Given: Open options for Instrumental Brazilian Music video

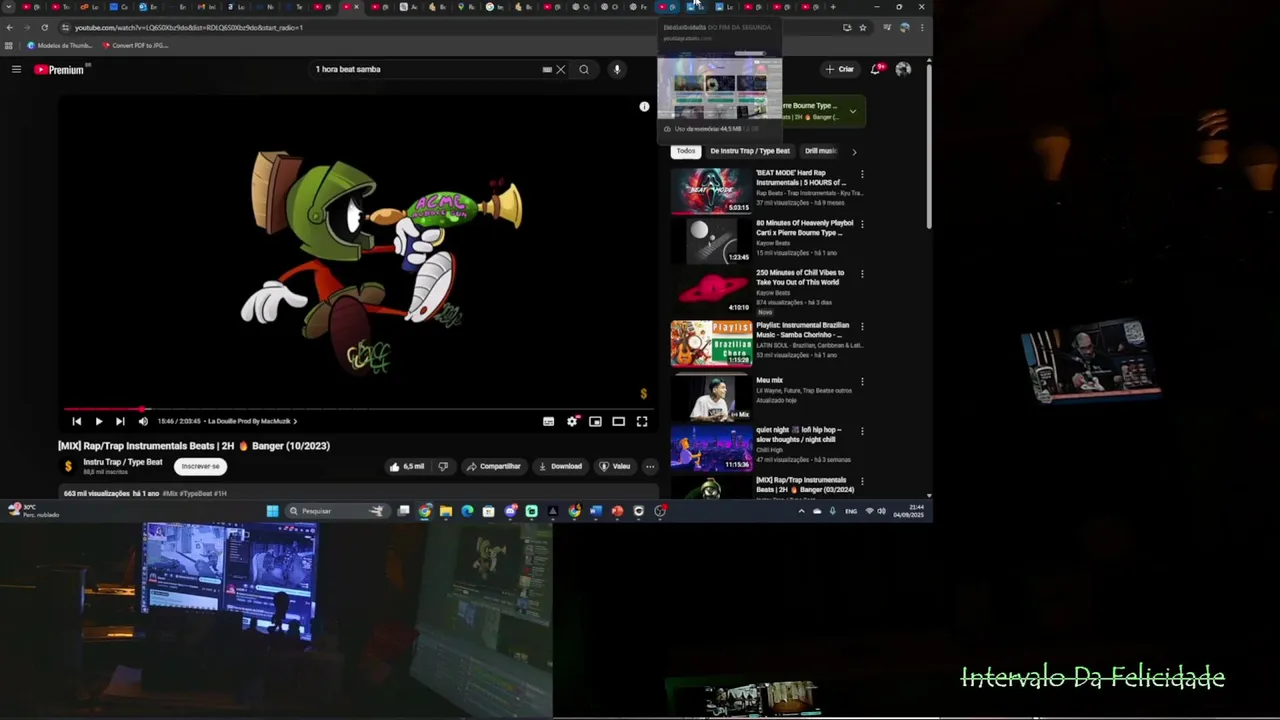Looking at the screenshot, I should 862,326.
